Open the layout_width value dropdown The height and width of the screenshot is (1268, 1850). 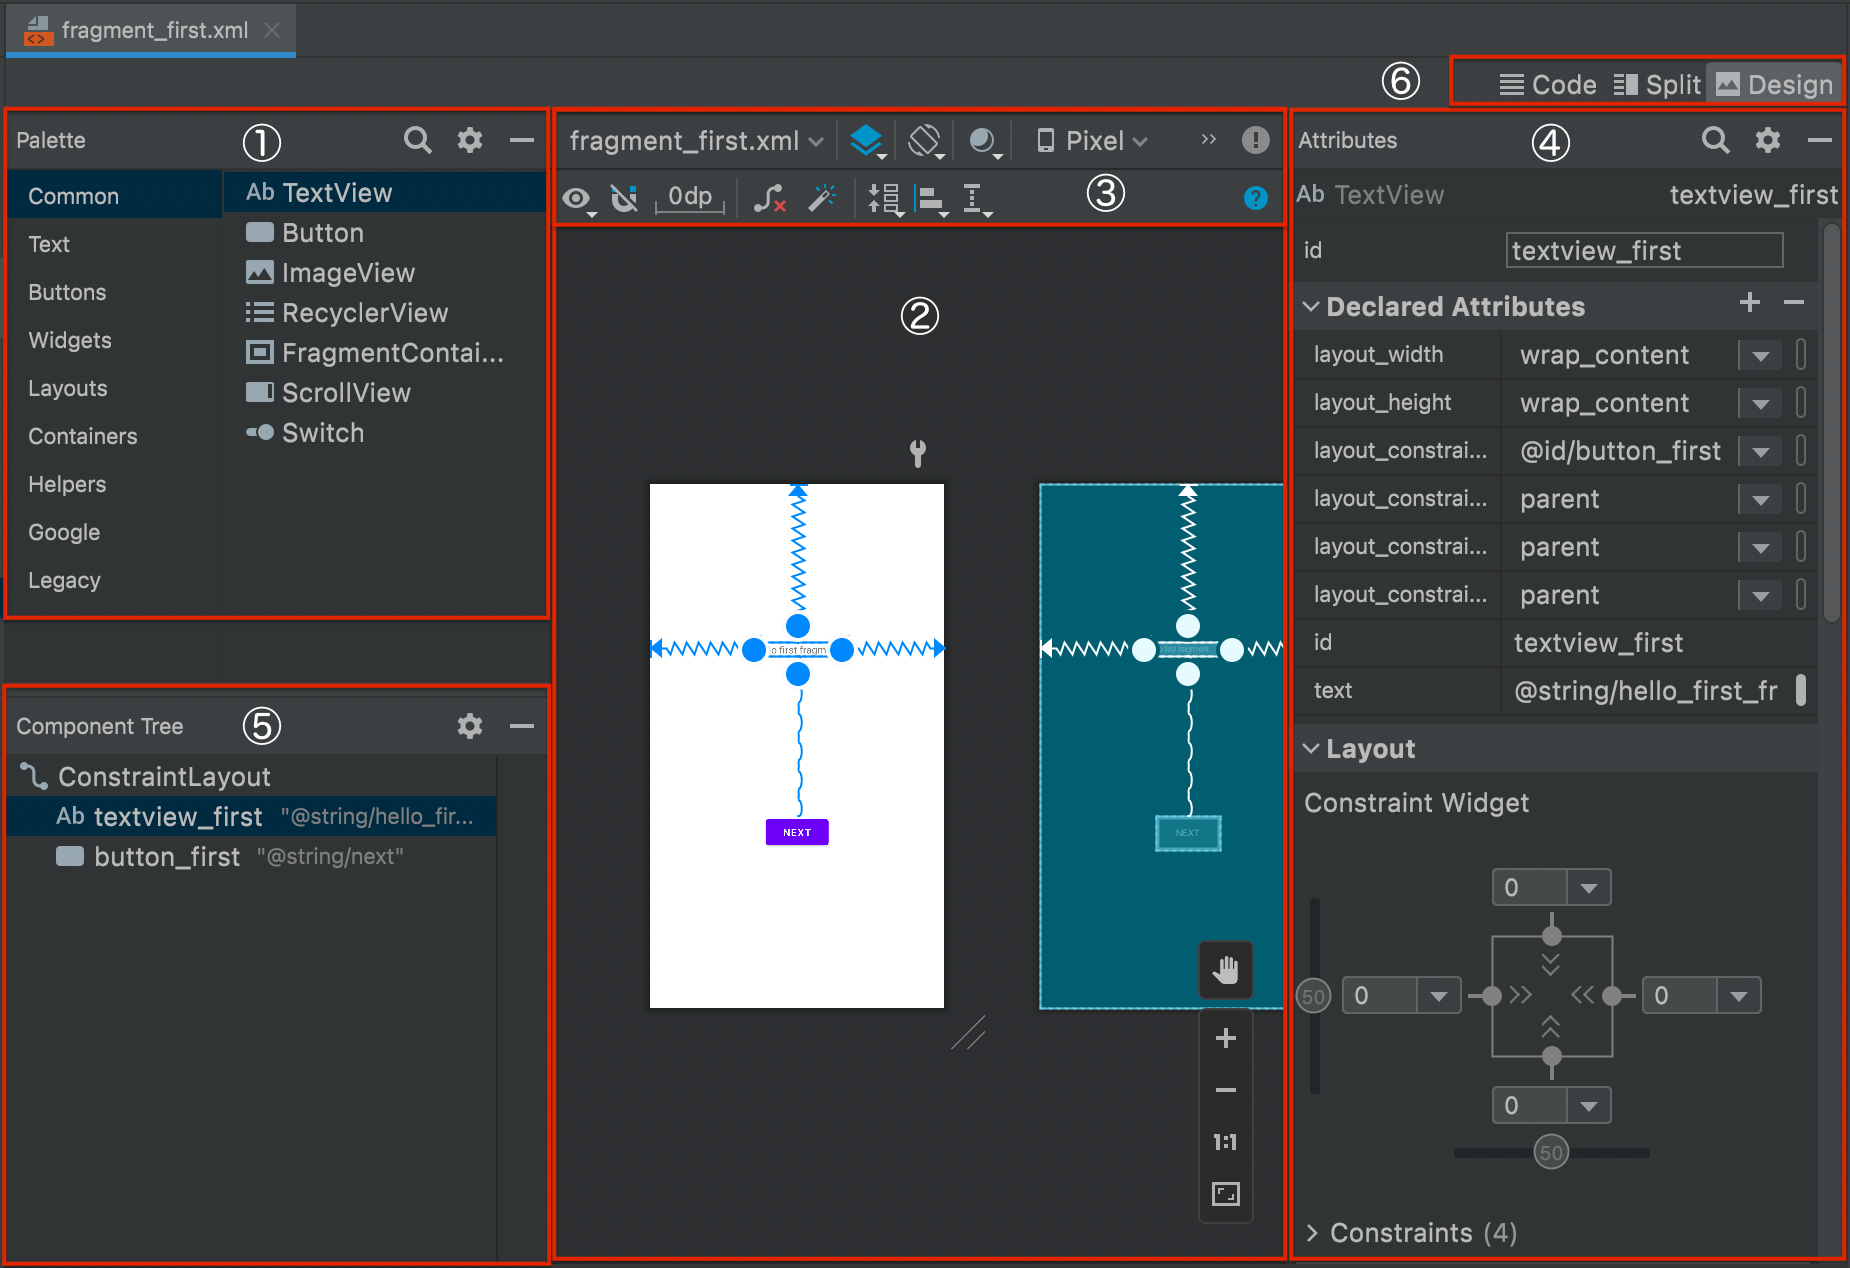1760,356
